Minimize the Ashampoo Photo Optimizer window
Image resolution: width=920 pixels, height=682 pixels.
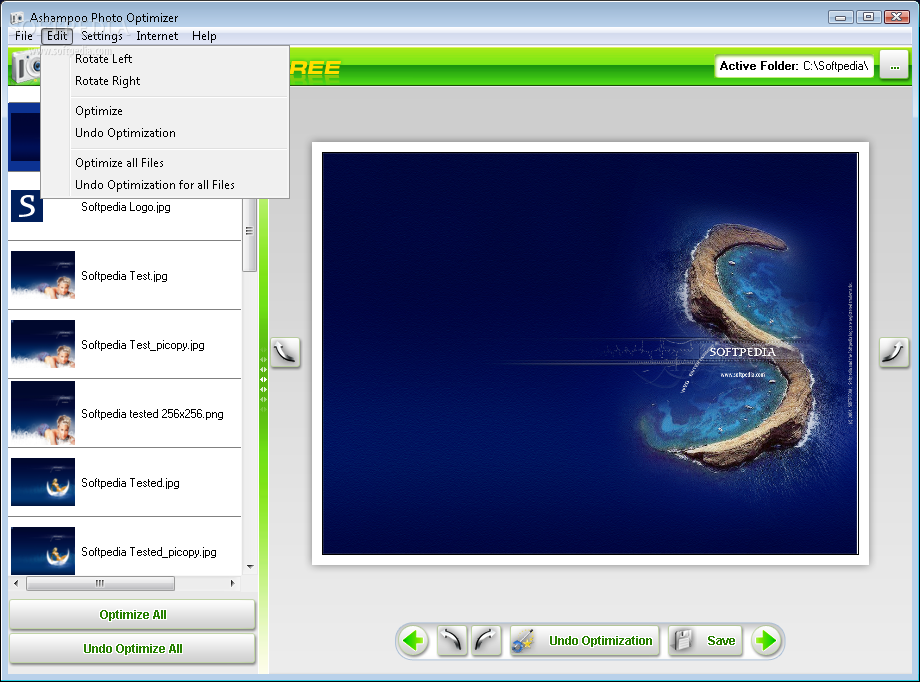(x=840, y=17)
